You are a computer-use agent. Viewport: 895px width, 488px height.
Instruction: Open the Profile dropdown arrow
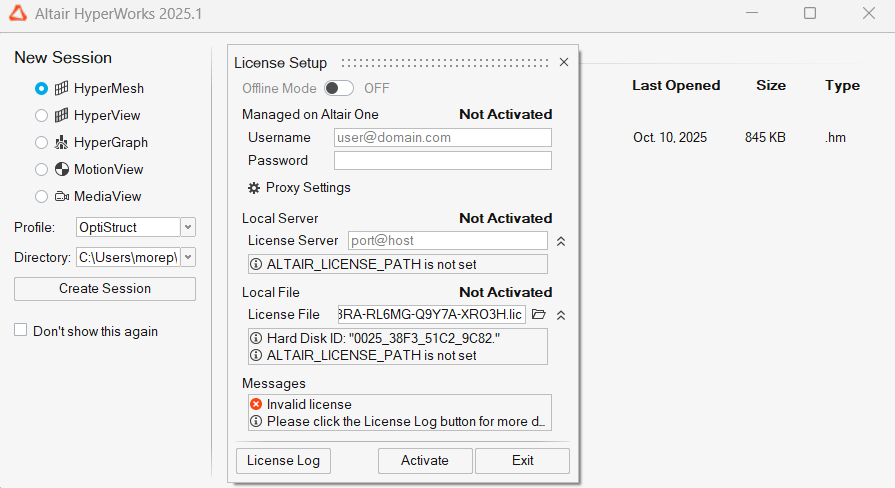[188, 227]
